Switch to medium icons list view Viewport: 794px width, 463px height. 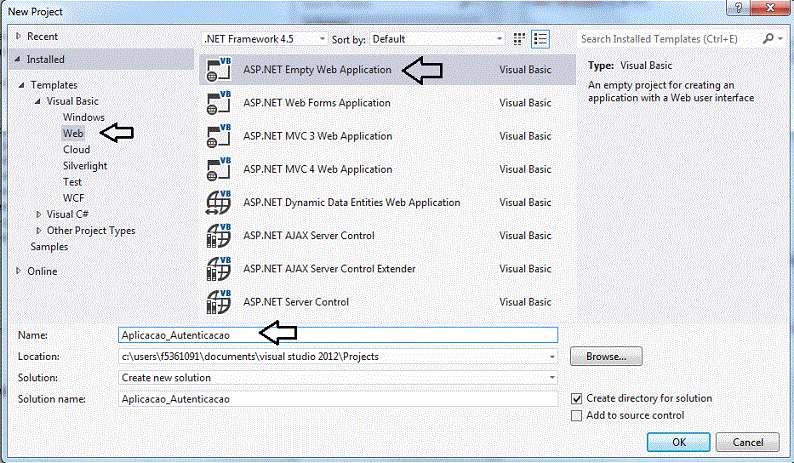[540, 39]
